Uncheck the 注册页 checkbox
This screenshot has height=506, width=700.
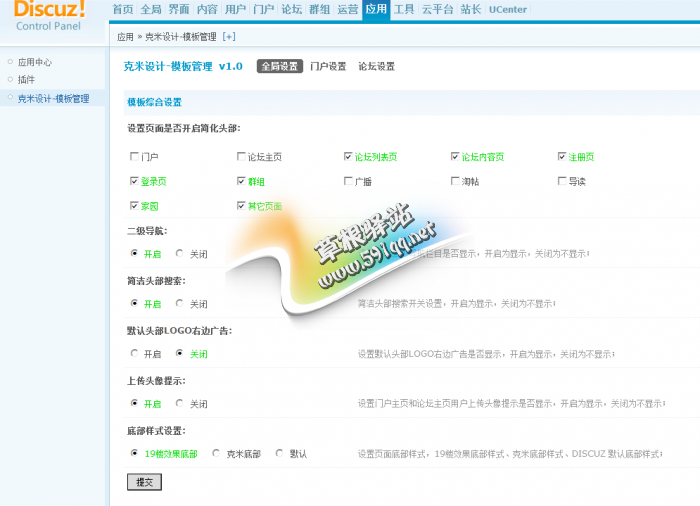click(x=562, y=157)
